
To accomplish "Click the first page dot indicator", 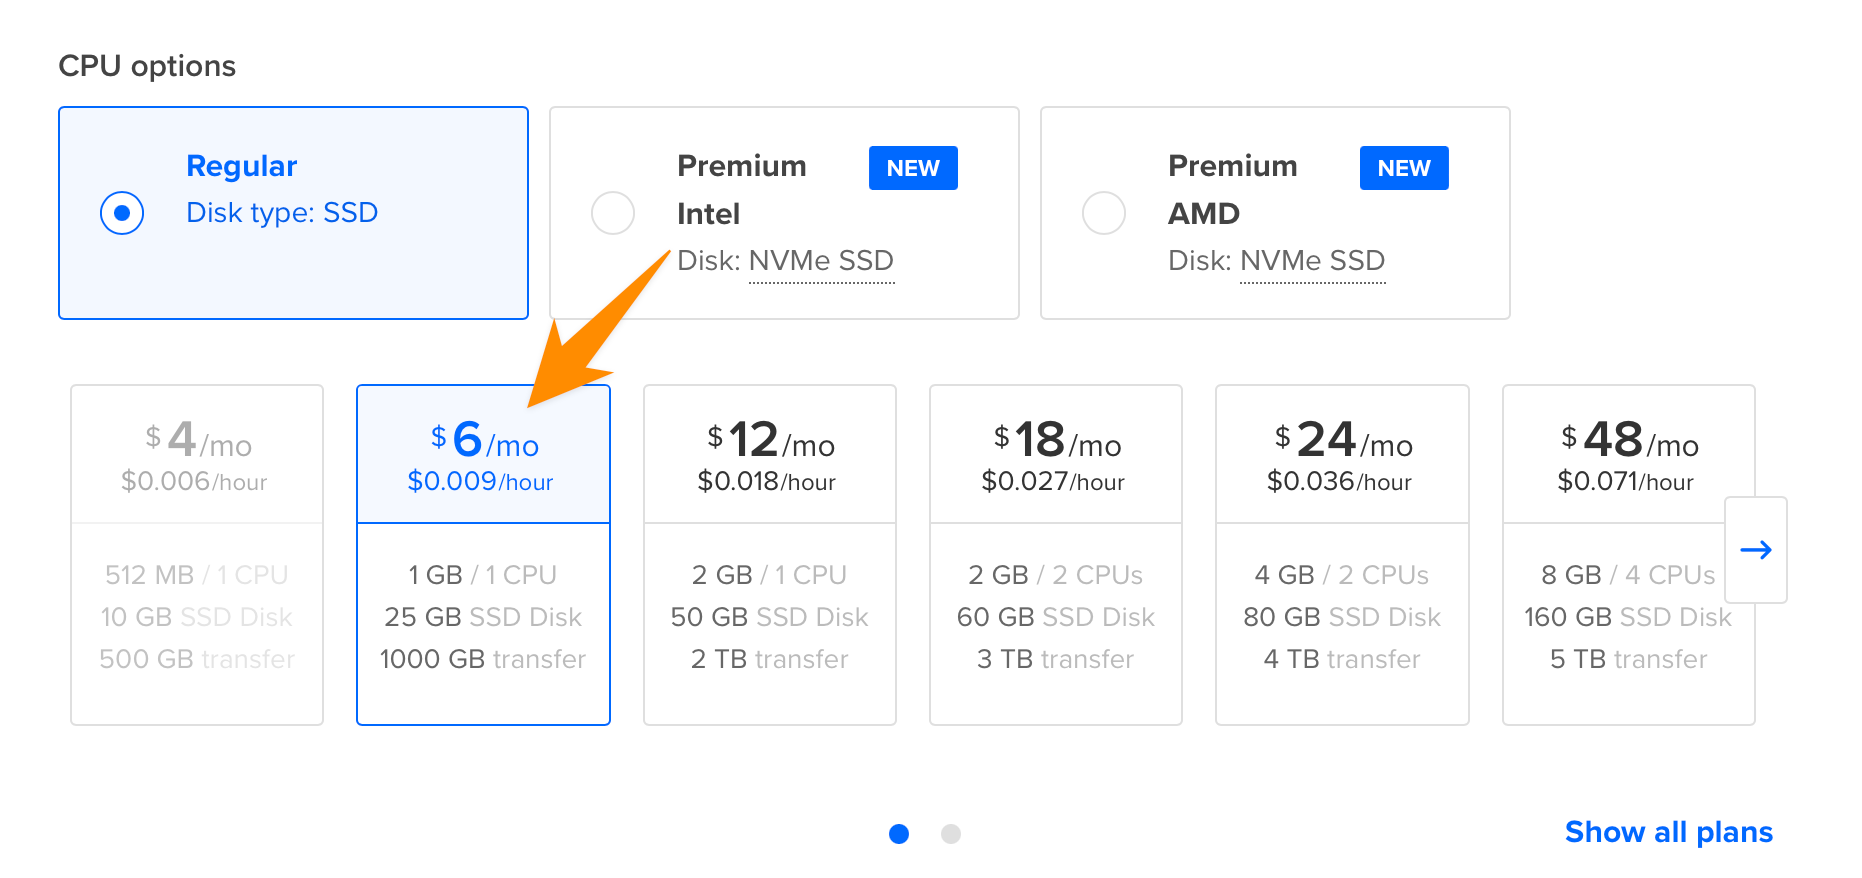I will click(x=899, y=834).
